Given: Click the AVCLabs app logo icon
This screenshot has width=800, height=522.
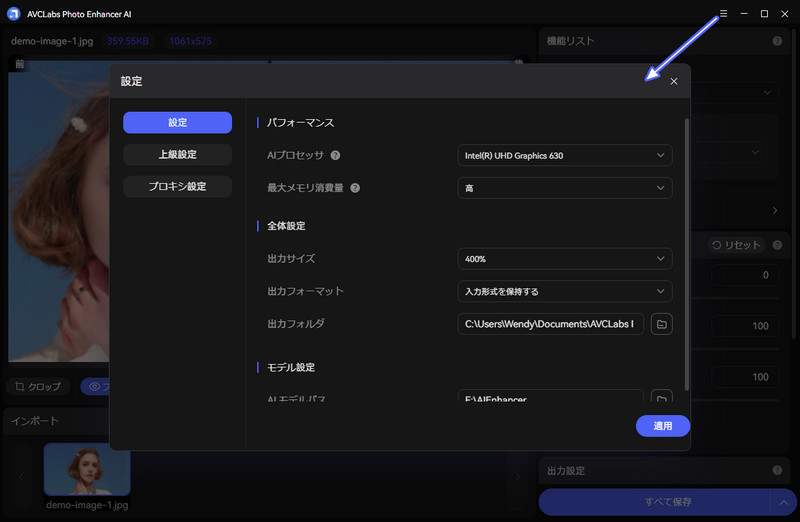Looking at the screenshot, I should point(14,14).
